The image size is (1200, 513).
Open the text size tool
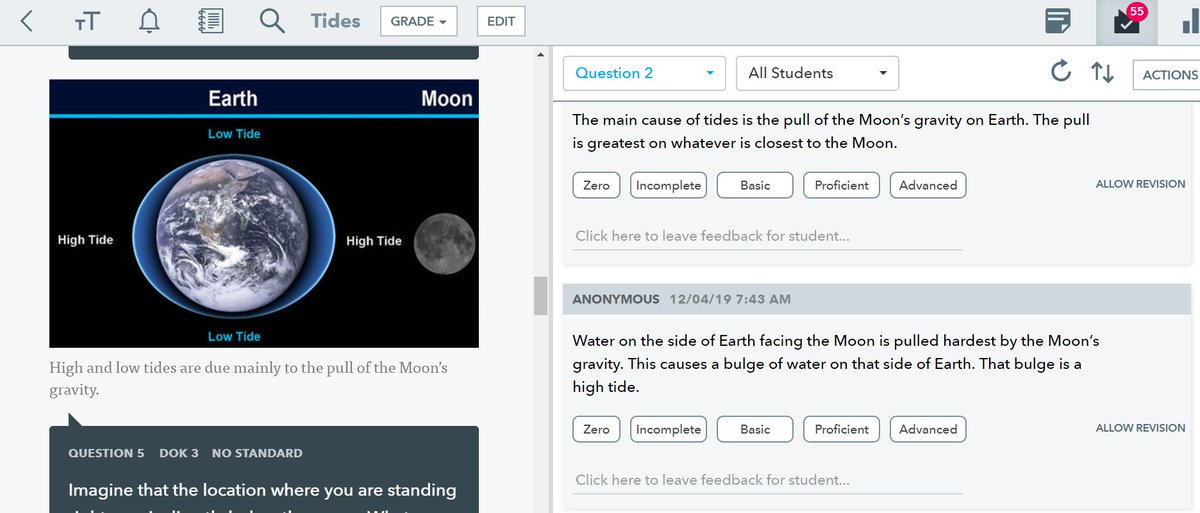pos(88,21)
